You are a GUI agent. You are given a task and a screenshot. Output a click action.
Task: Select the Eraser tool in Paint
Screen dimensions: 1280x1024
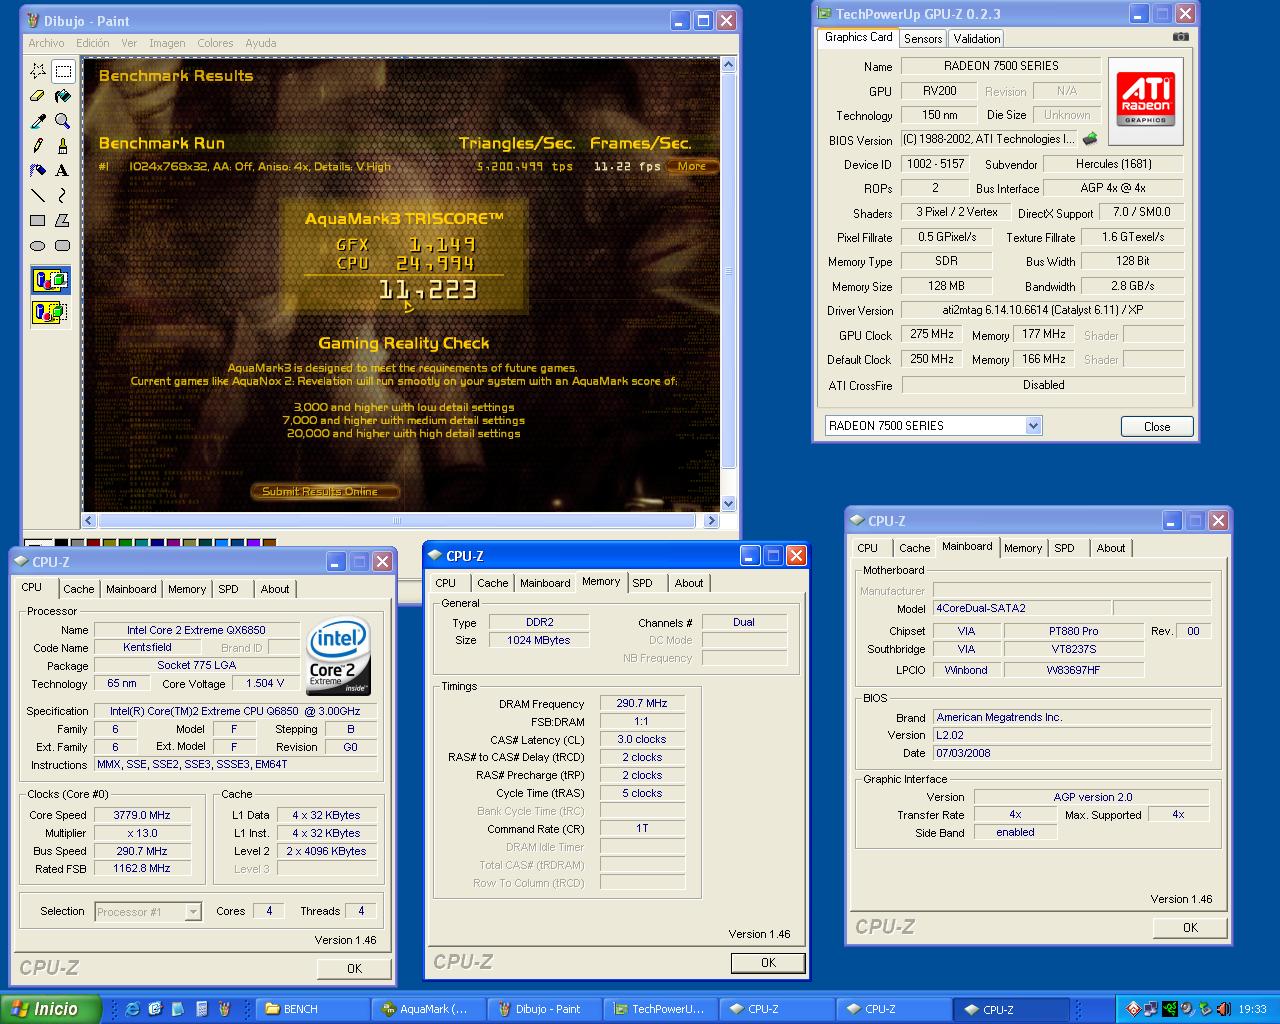click(38, 96)
